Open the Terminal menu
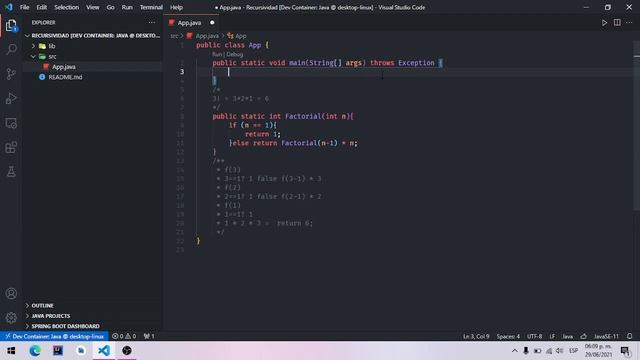Viewport: 640px width, 360px height. (151, 7)
